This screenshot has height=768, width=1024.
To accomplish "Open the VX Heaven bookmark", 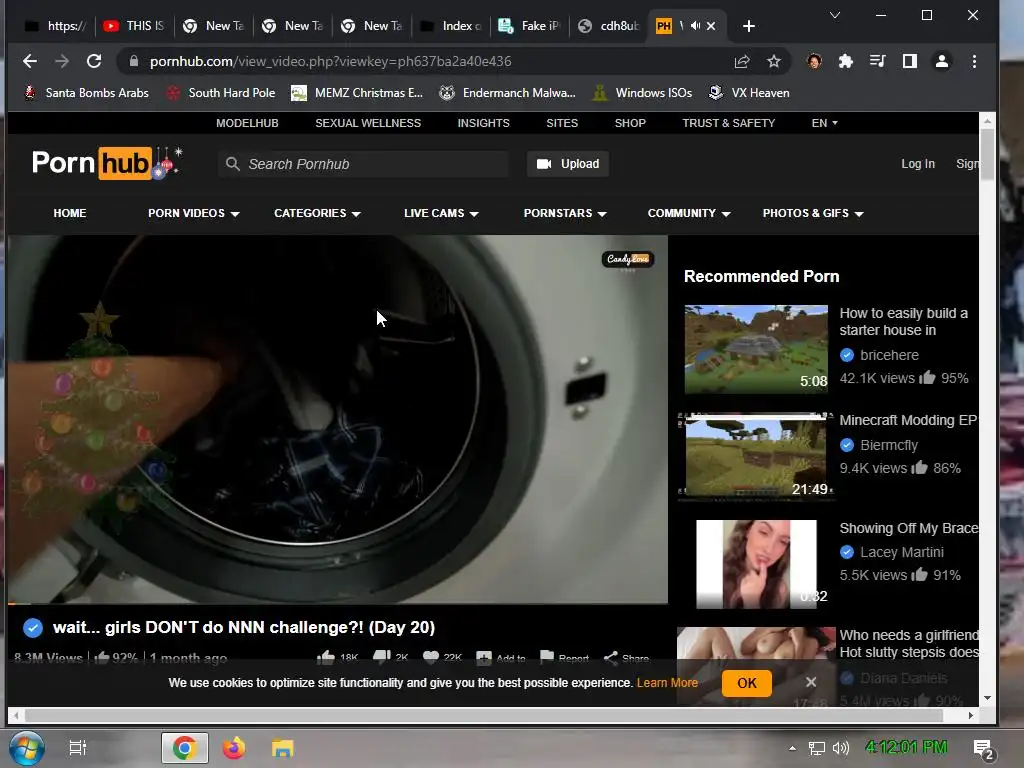I will click(x=749, y=93).
